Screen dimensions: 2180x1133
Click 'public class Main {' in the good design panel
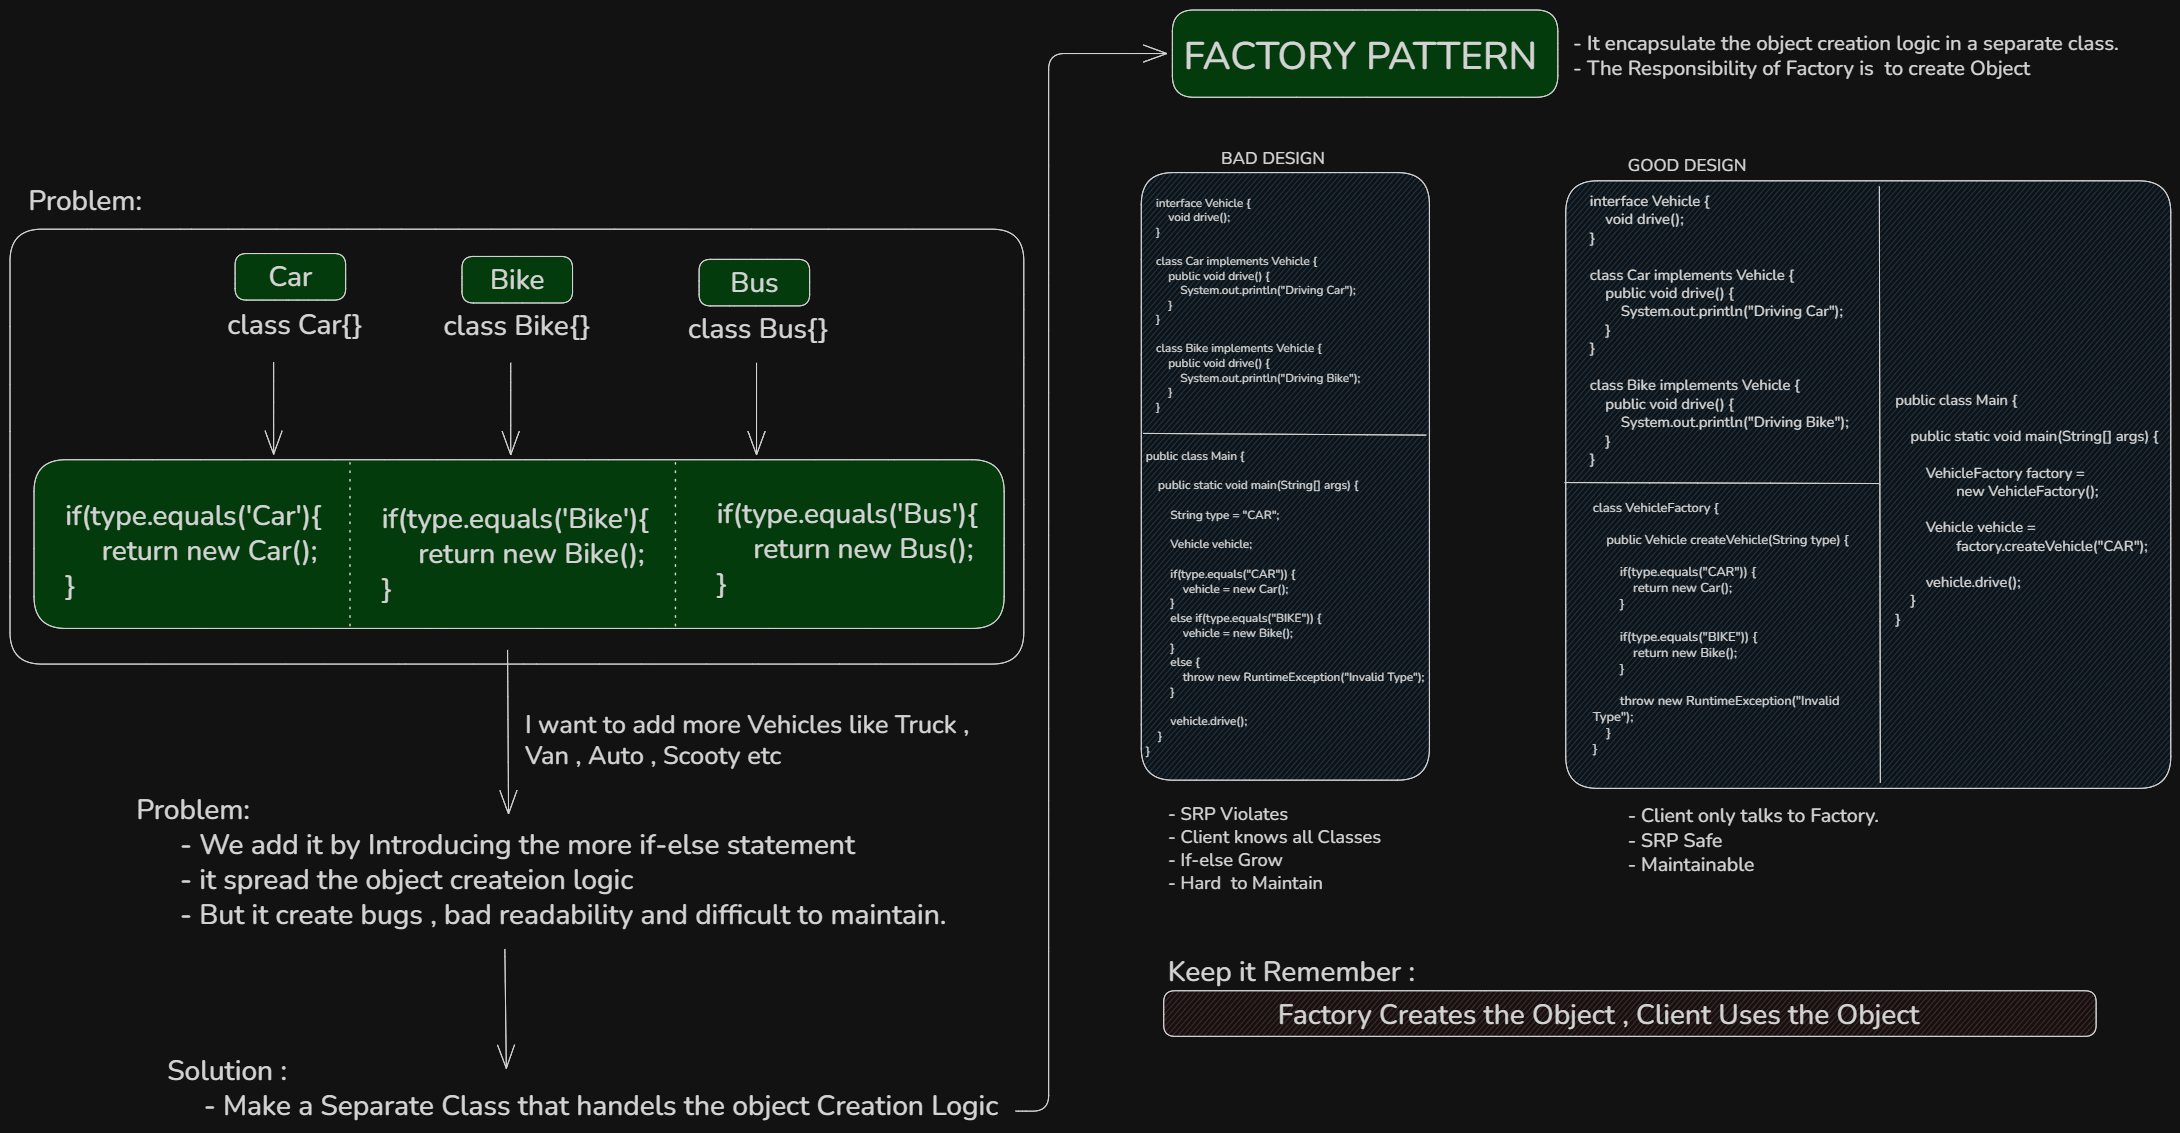[x=1956, y=400]
